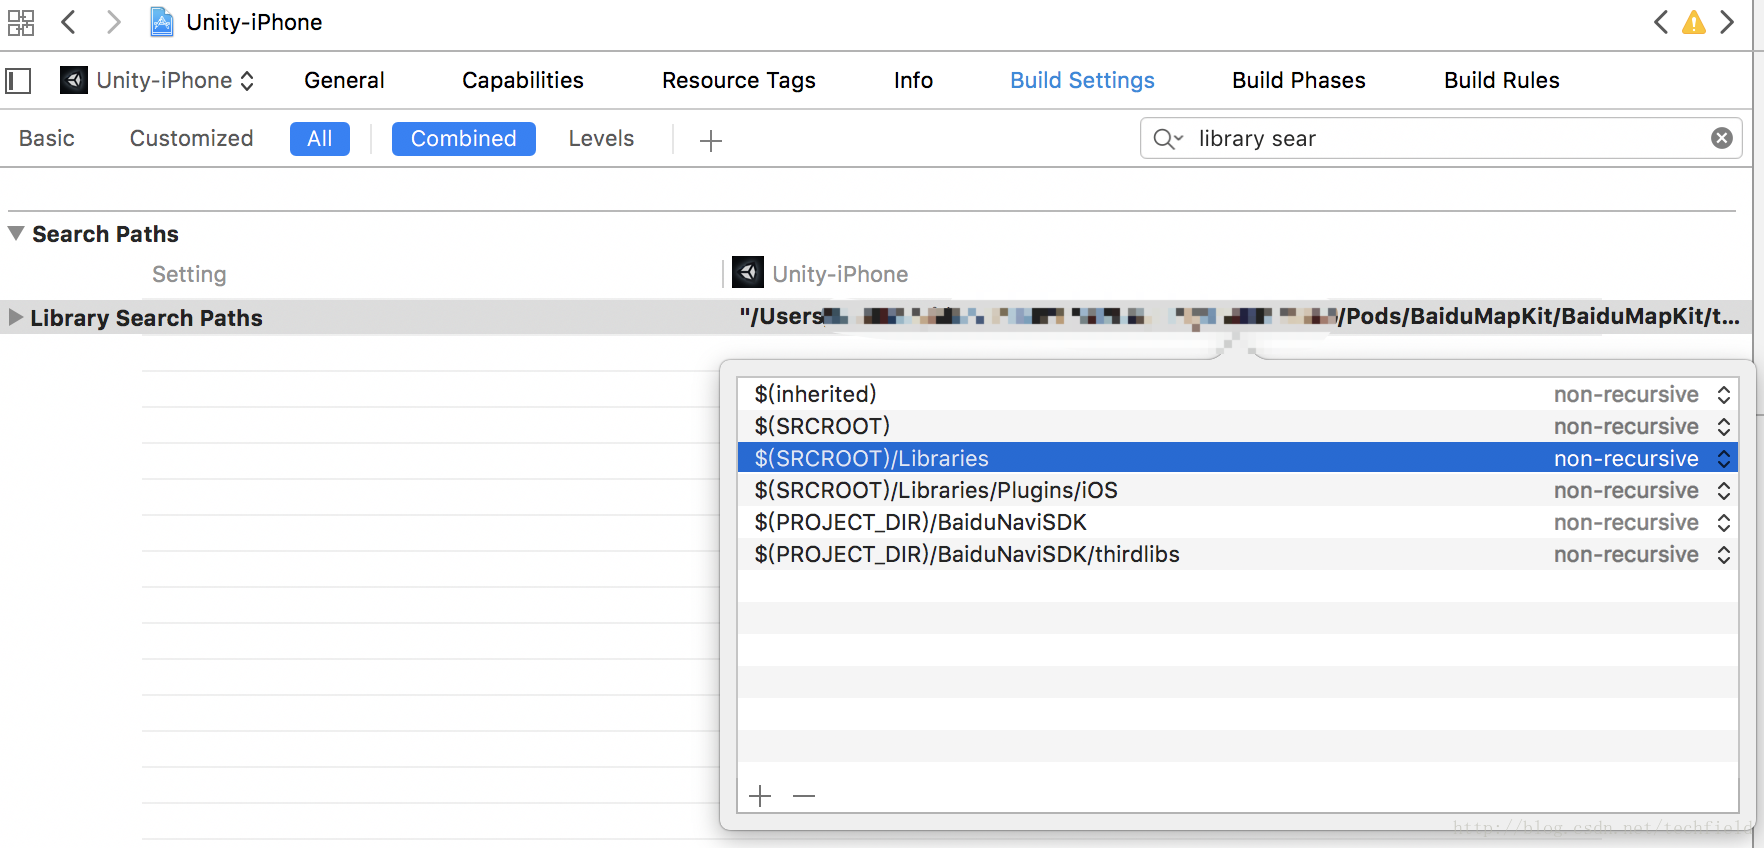Select the $(inherited) path entry
This screenshot has height=848, width=1764.
point(1237,394)
